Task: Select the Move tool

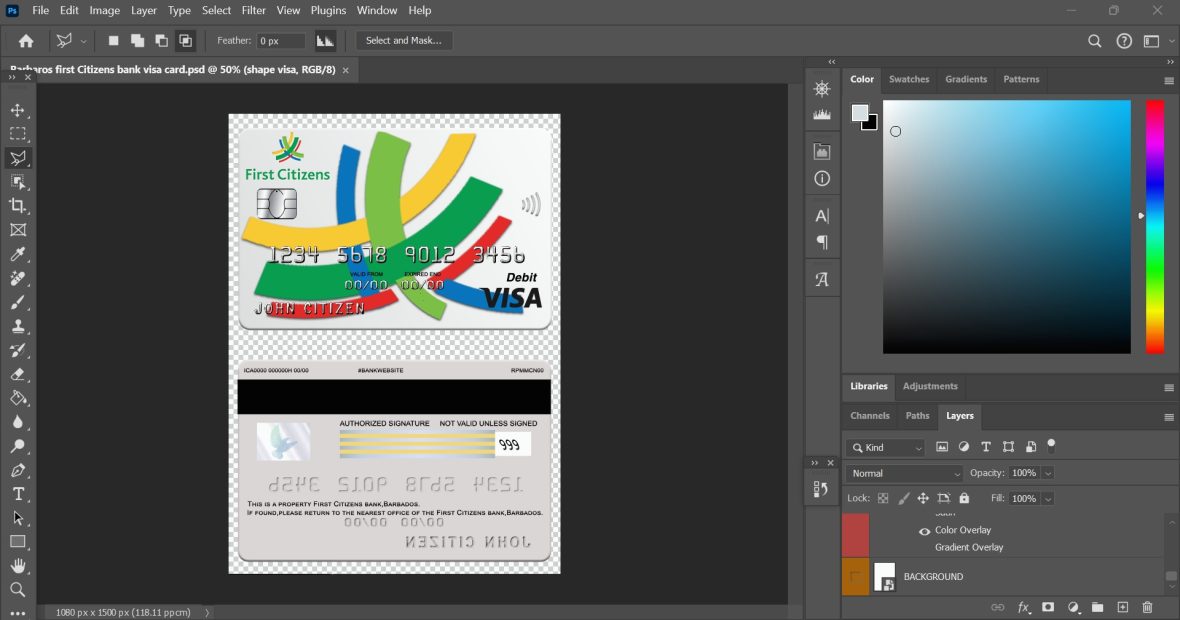Action: [x=17, y=111]
